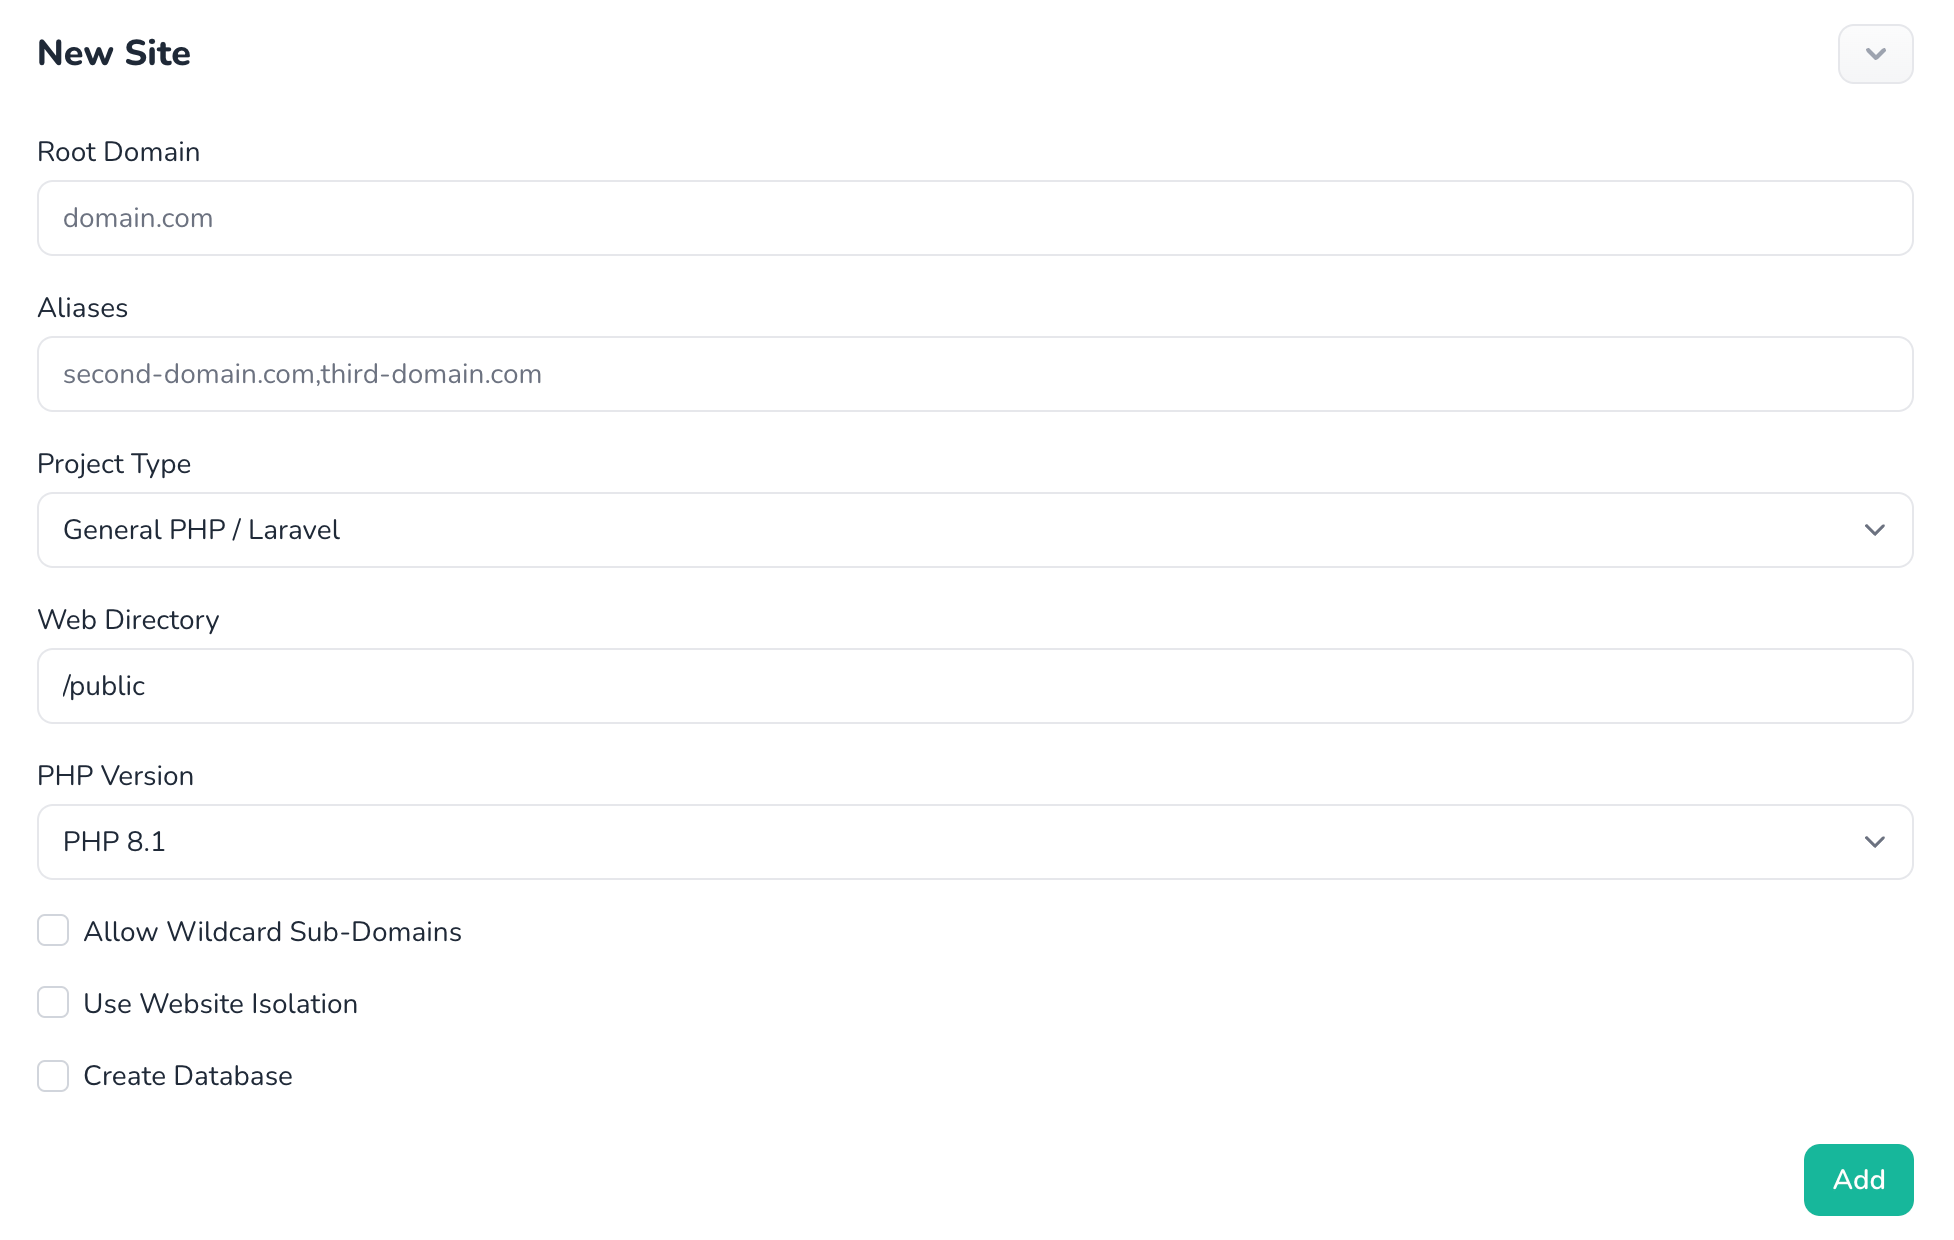Toggle Use Website Isolation on
Screen dimensions: 1954x1240
point(53,1004)
